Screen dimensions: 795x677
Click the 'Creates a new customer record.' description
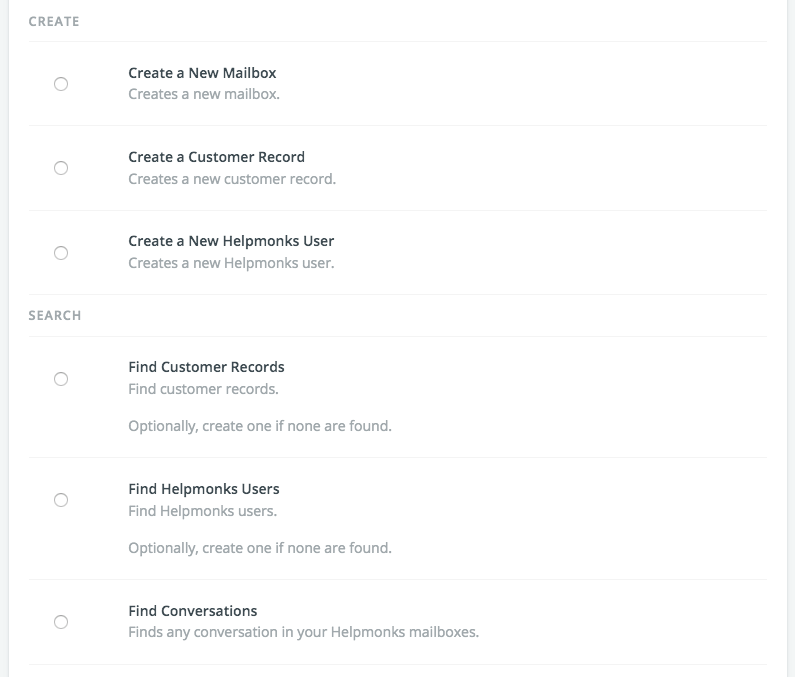(232, 179)
